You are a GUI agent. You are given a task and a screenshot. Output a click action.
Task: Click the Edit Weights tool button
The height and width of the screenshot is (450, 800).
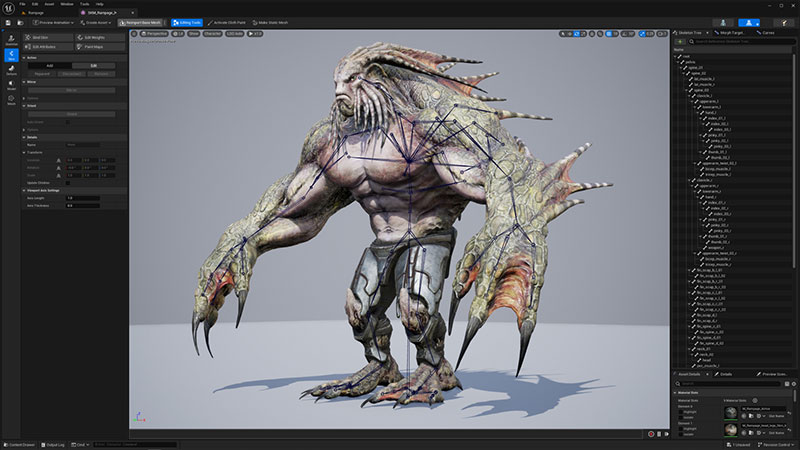point(100,37)
